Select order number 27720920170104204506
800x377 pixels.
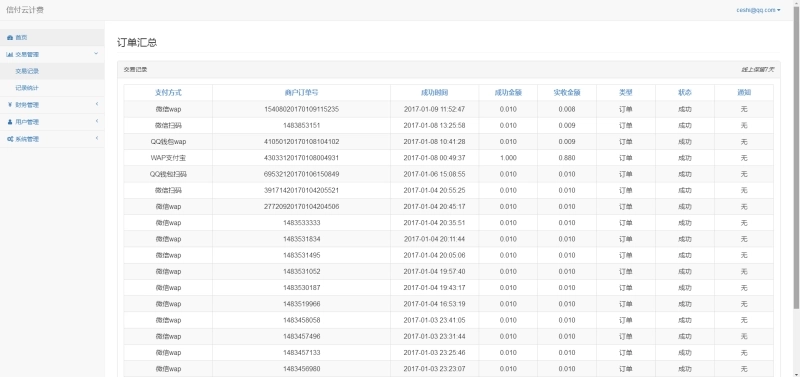click(302, 207)
